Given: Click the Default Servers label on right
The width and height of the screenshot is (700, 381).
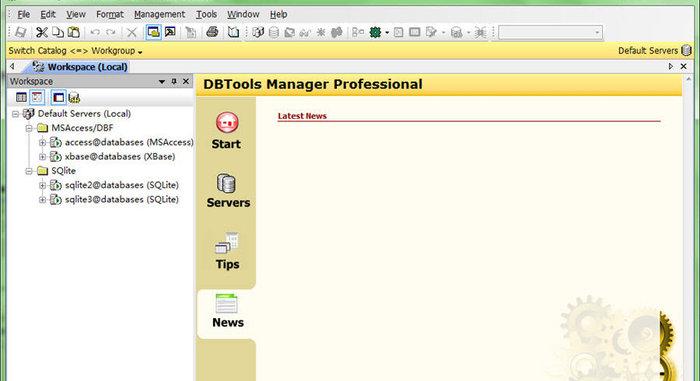Looking at the screenshot, I should [648, 51].
